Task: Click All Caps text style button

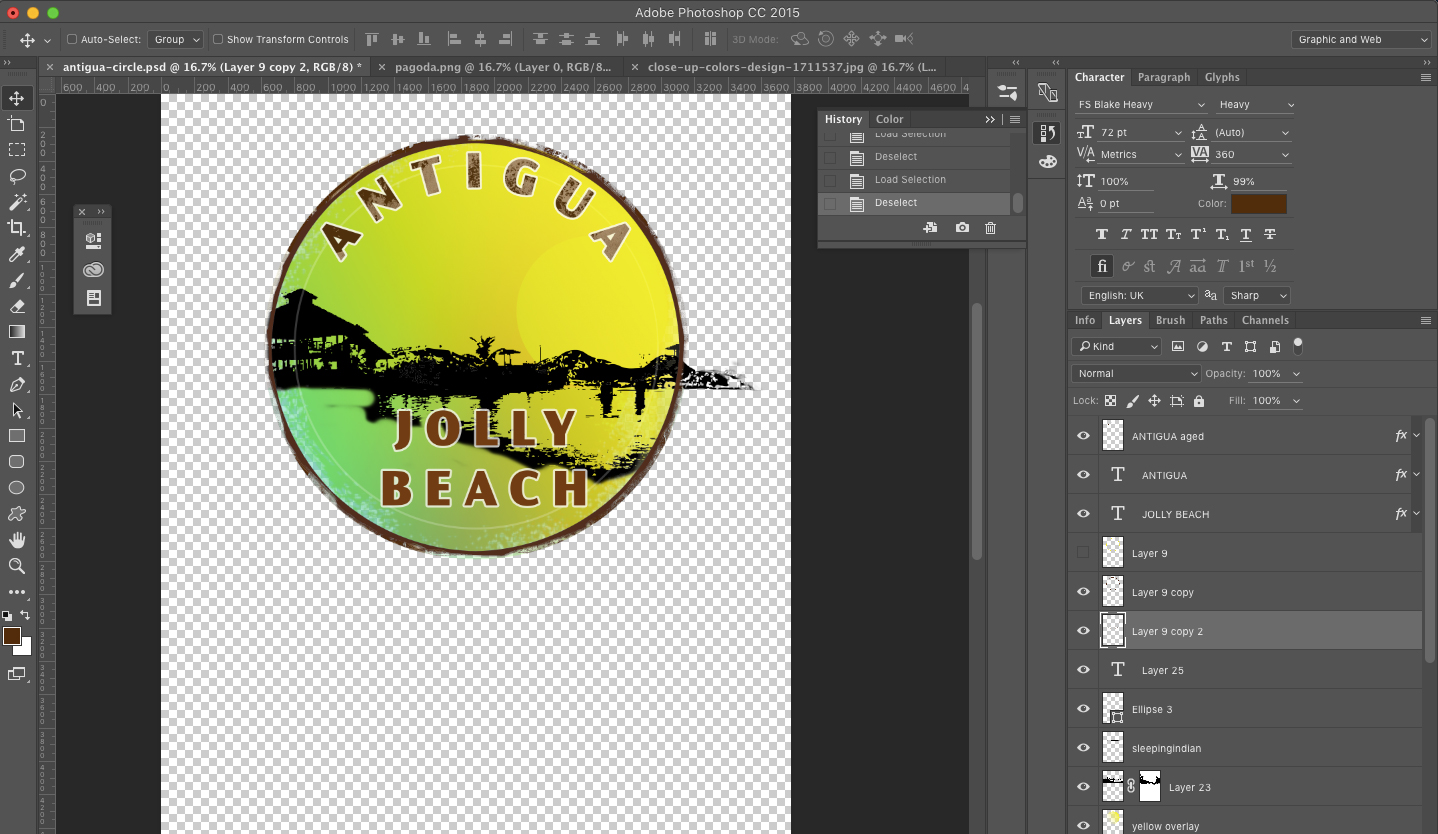Action: (x=1150, y=235)
